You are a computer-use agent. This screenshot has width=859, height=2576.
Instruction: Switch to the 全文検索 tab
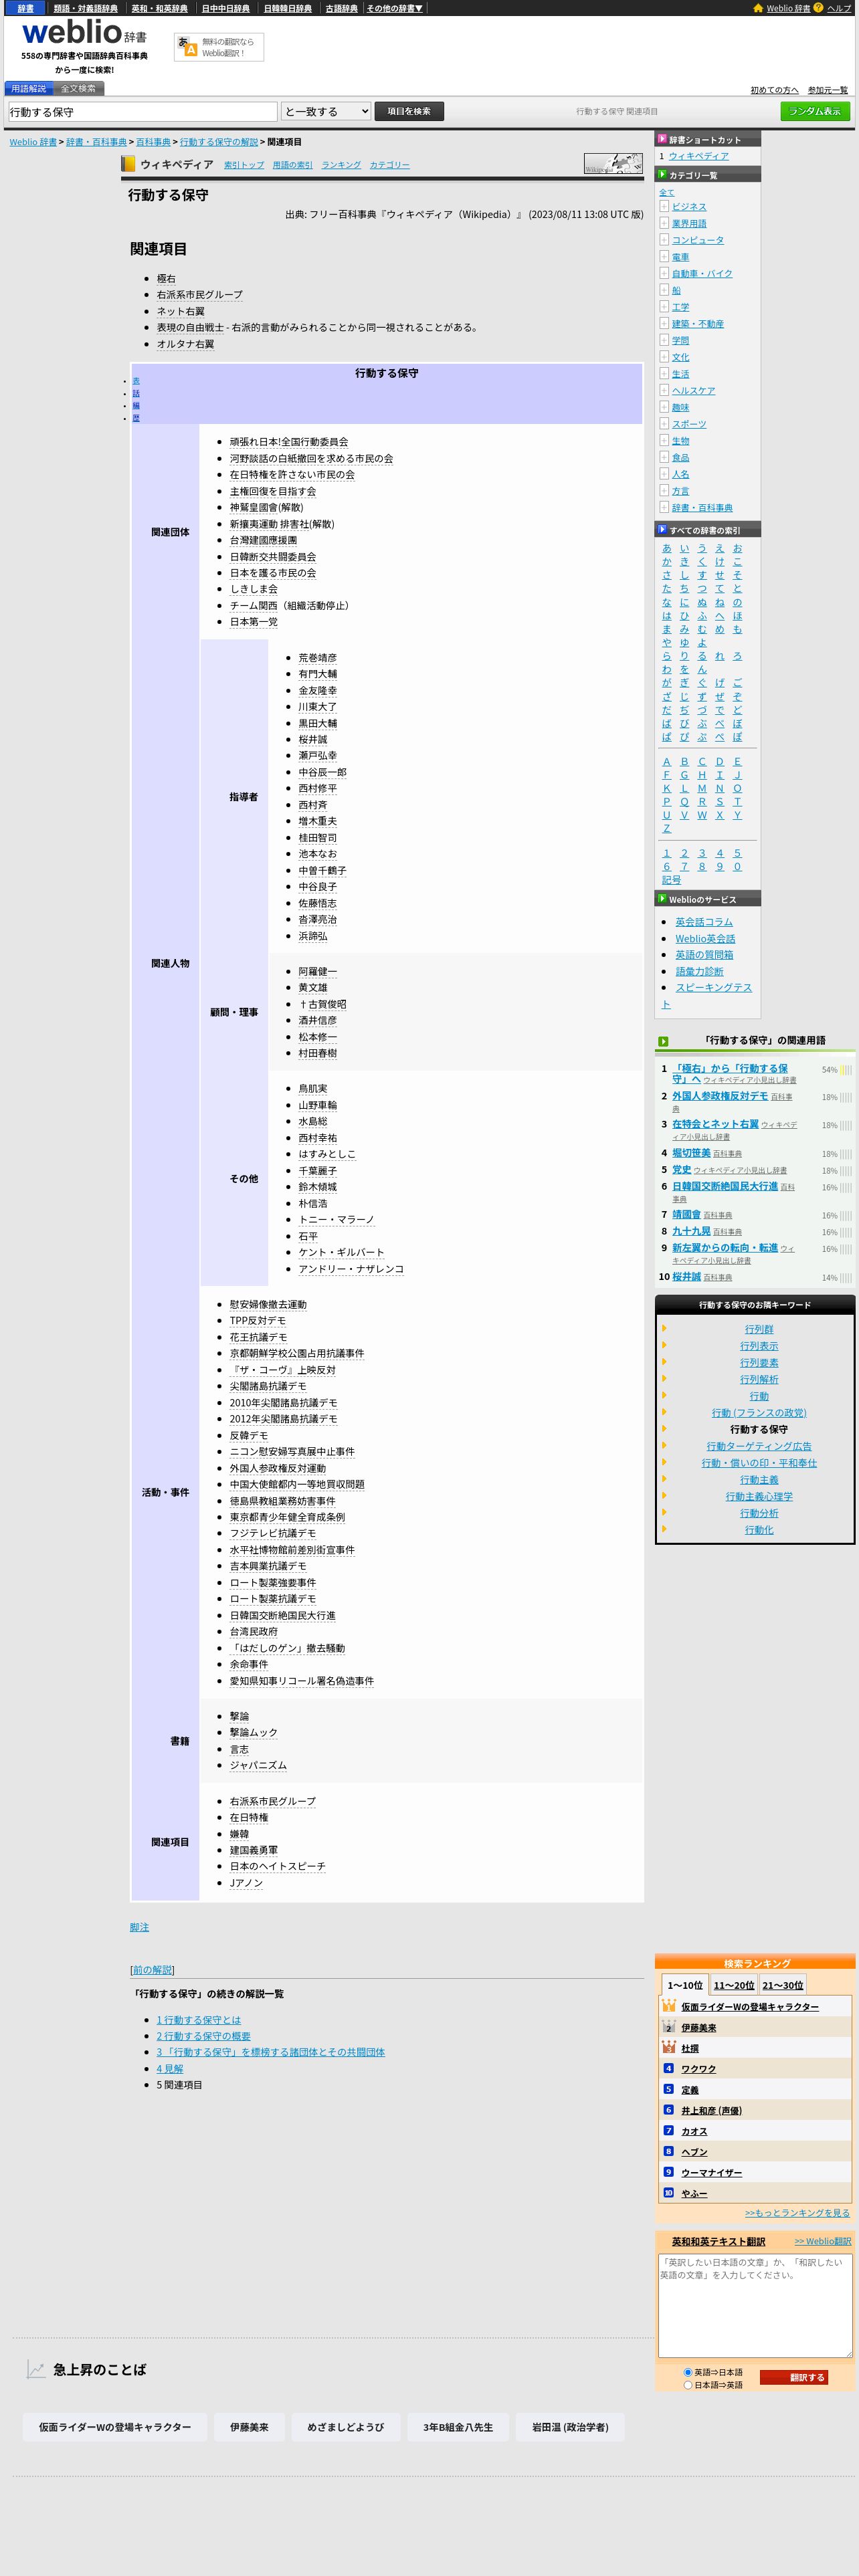coord(78,88)
